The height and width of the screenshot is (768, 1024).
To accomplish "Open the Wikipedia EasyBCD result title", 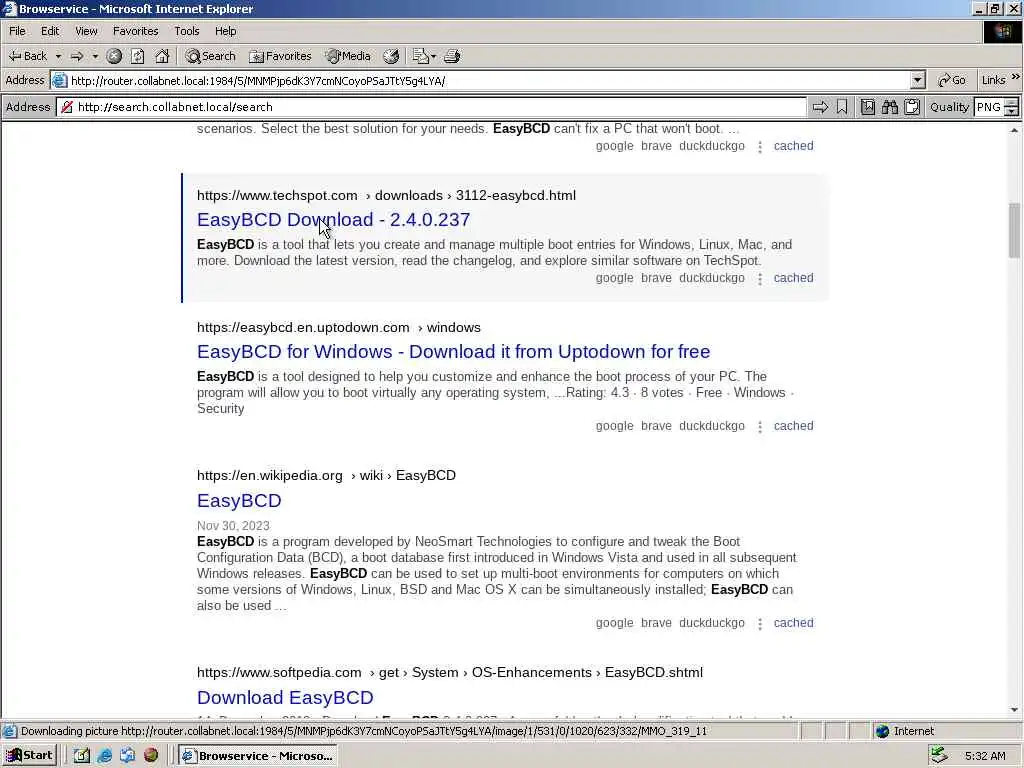I will 239,500.
